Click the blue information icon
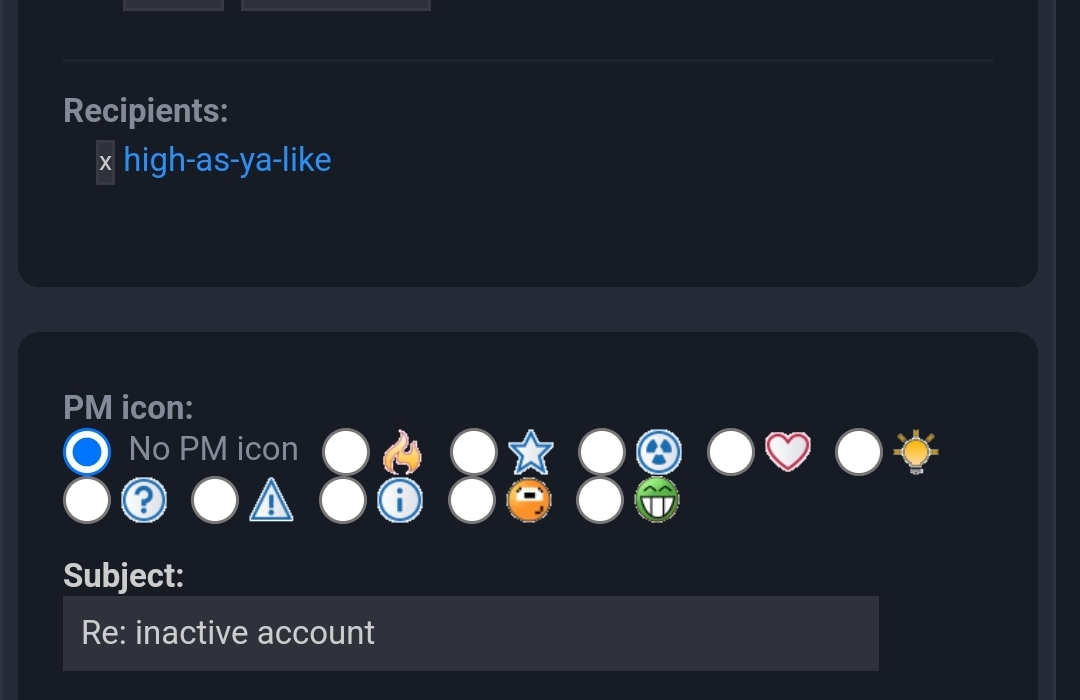 (x=400, y=501)
